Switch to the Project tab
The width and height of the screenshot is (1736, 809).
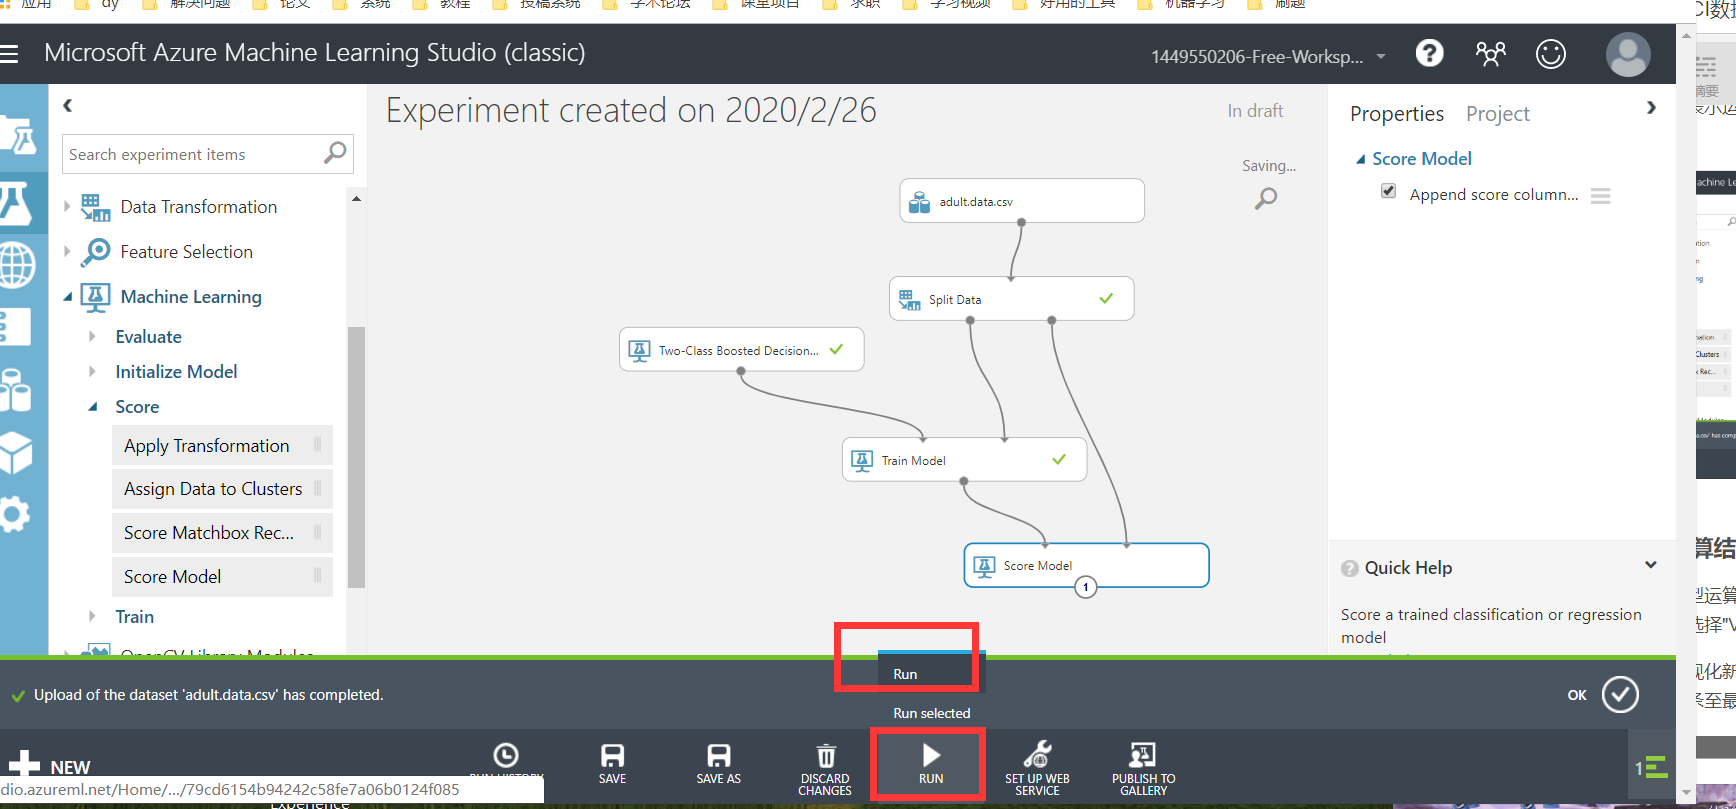(x=1497, y=114)
